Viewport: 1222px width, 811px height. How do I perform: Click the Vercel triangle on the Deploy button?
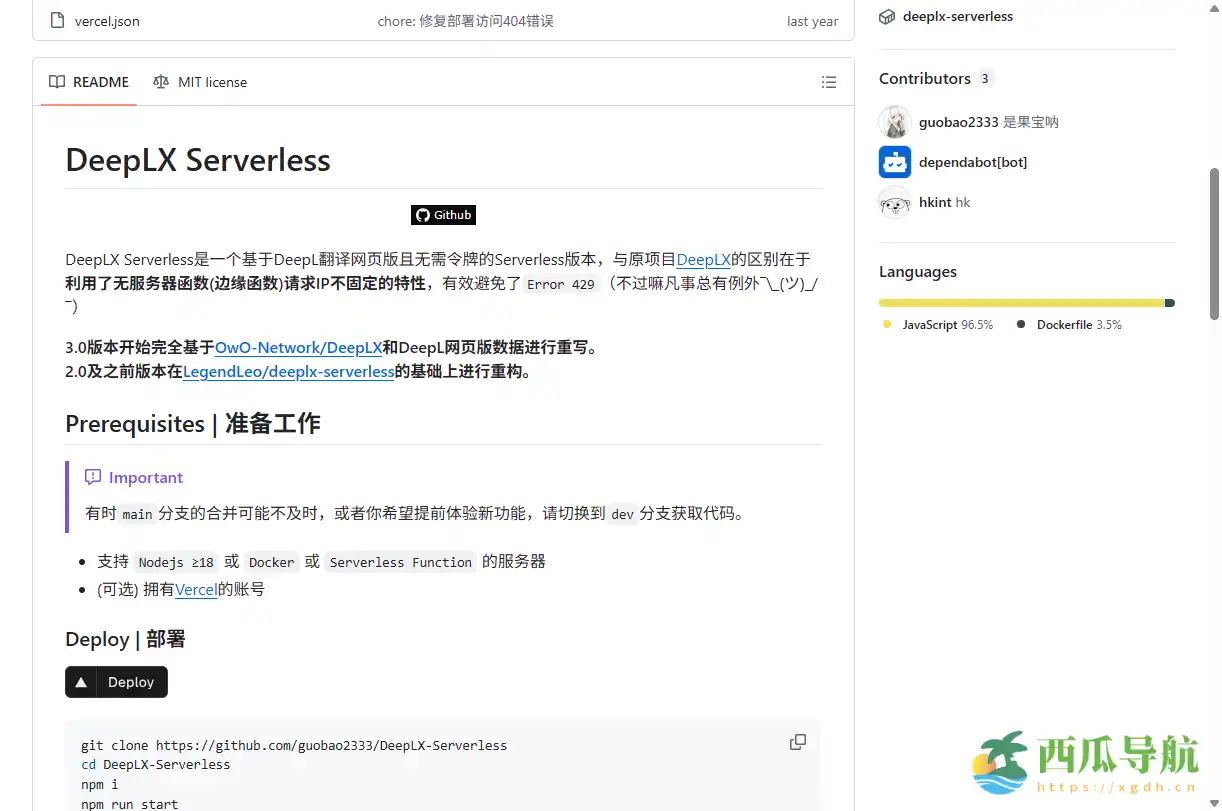pos(82,682)
